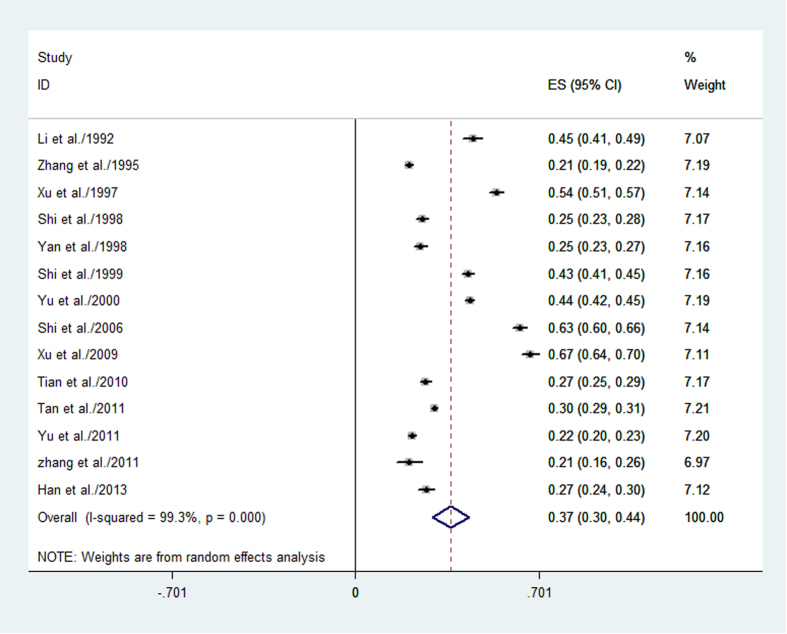Click the weight '7.11' for Xu et al./2009
This screenshot has width=787, height=634.
(697, 354)
